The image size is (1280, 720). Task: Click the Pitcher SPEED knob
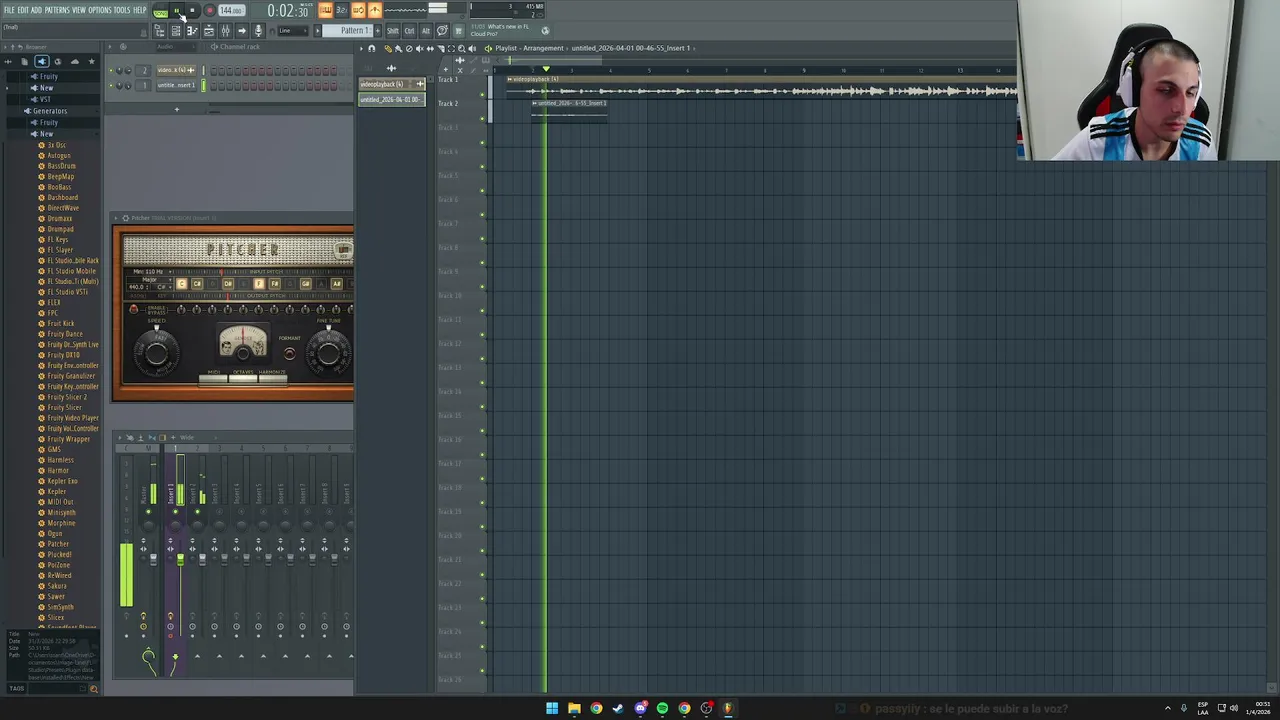156,354
